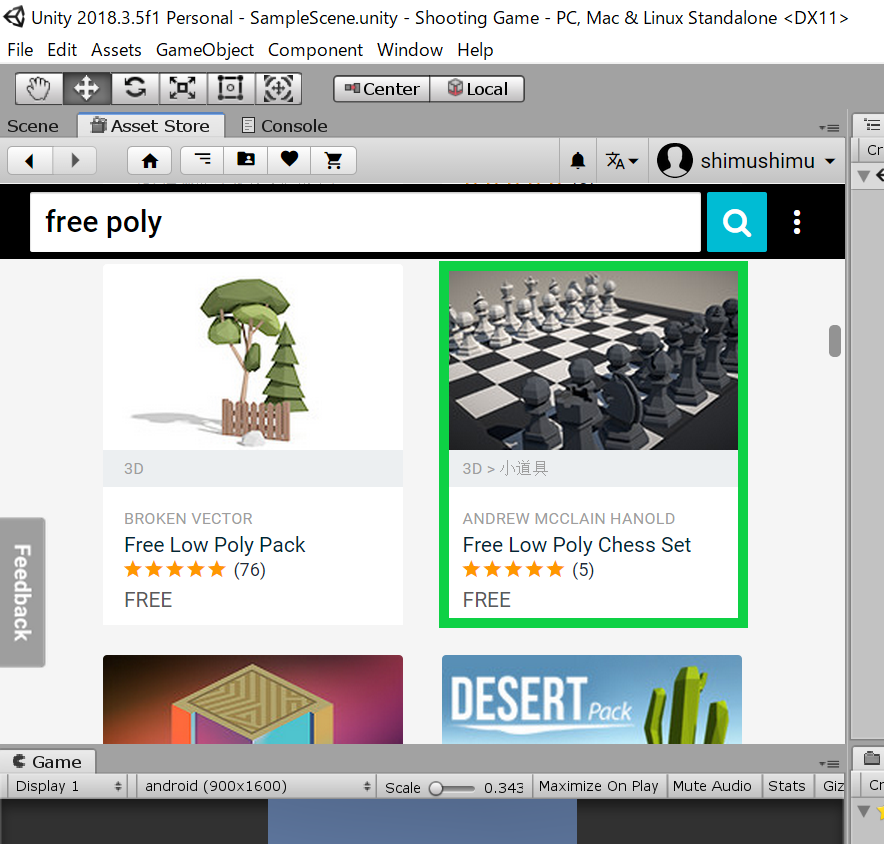
Task: Click the Game view Scale slider
Action: point(452,788)
